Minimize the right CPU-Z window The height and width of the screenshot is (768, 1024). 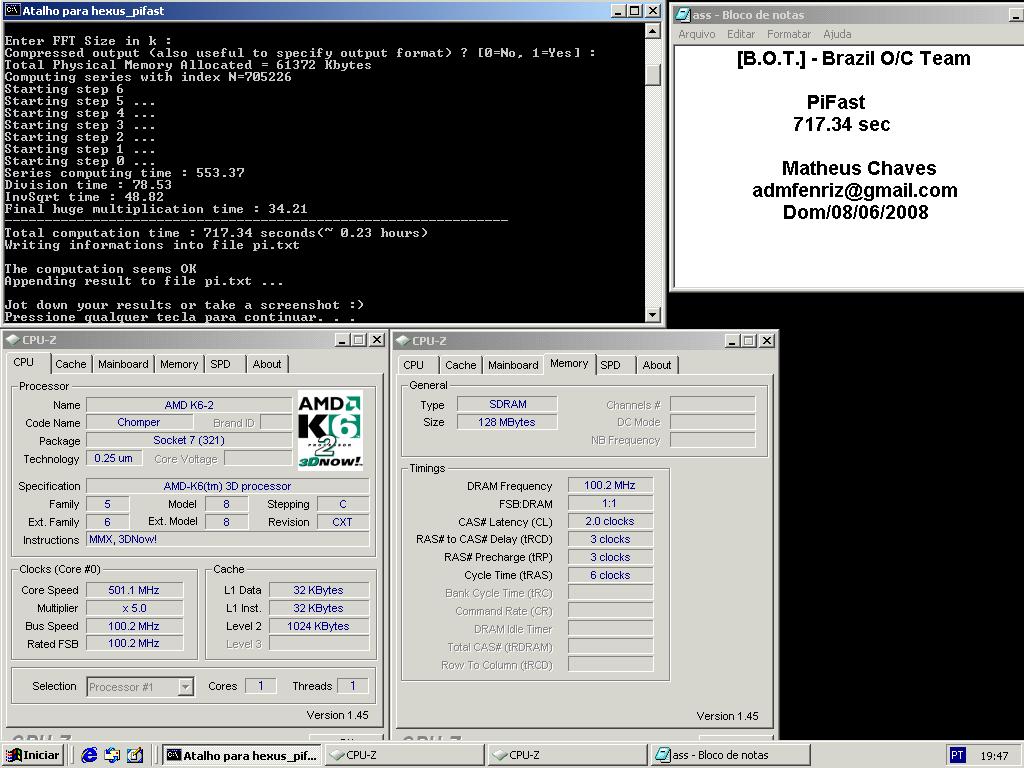(x=732, y=340)
